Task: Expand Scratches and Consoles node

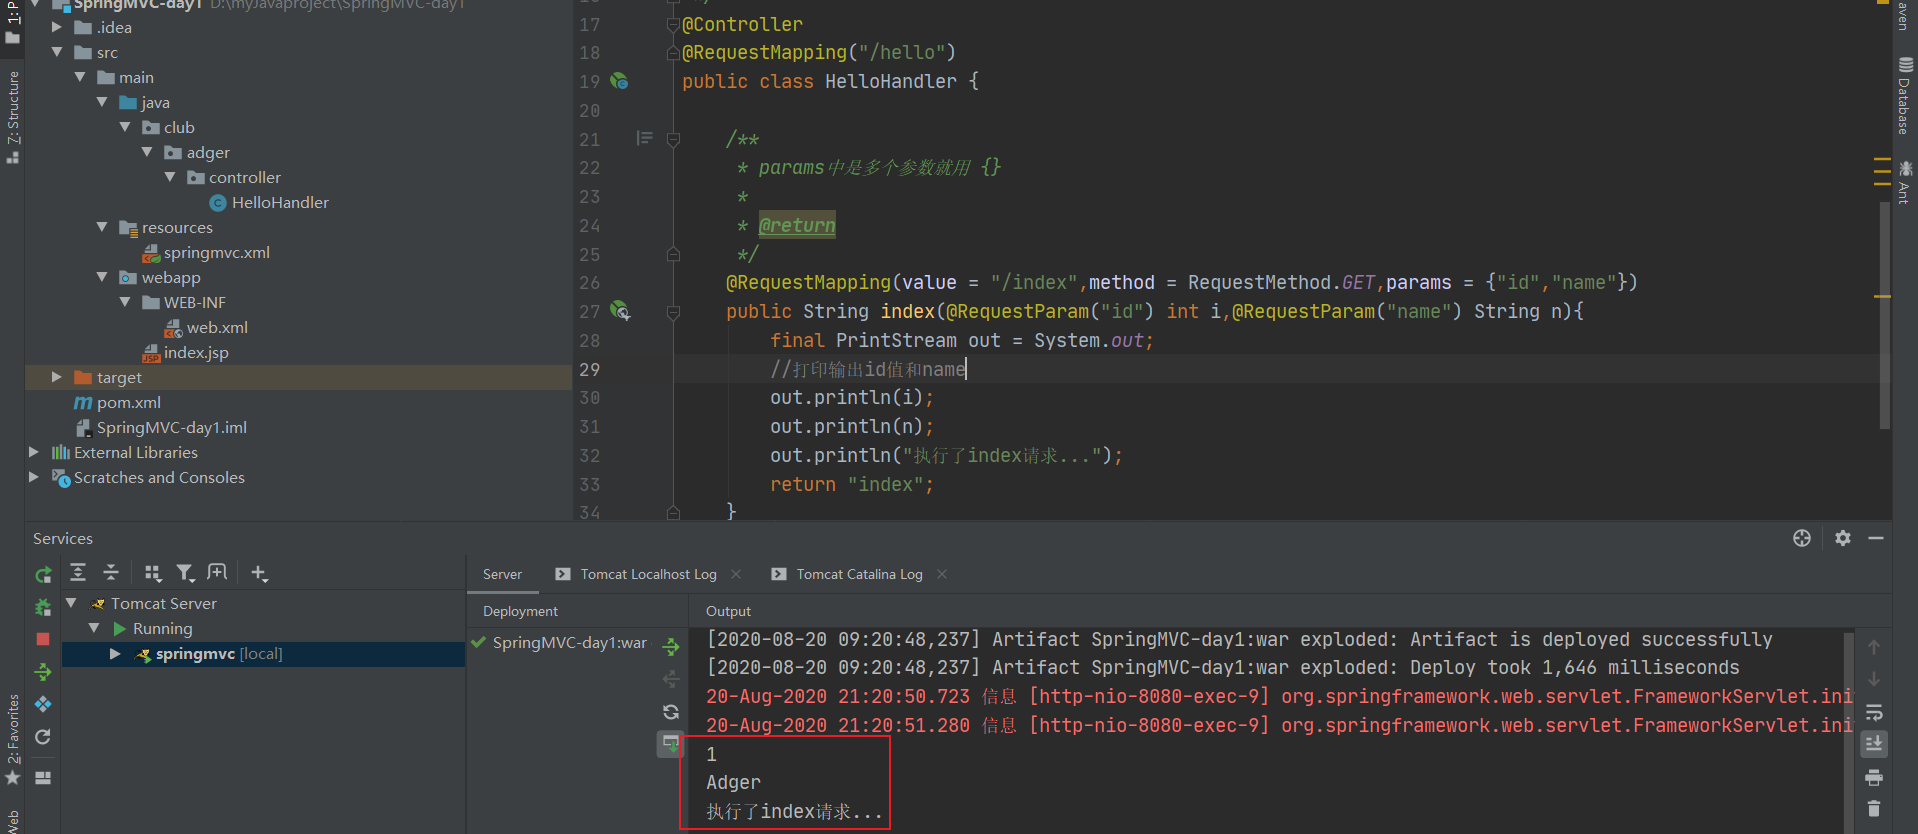Action: (34, 477)
